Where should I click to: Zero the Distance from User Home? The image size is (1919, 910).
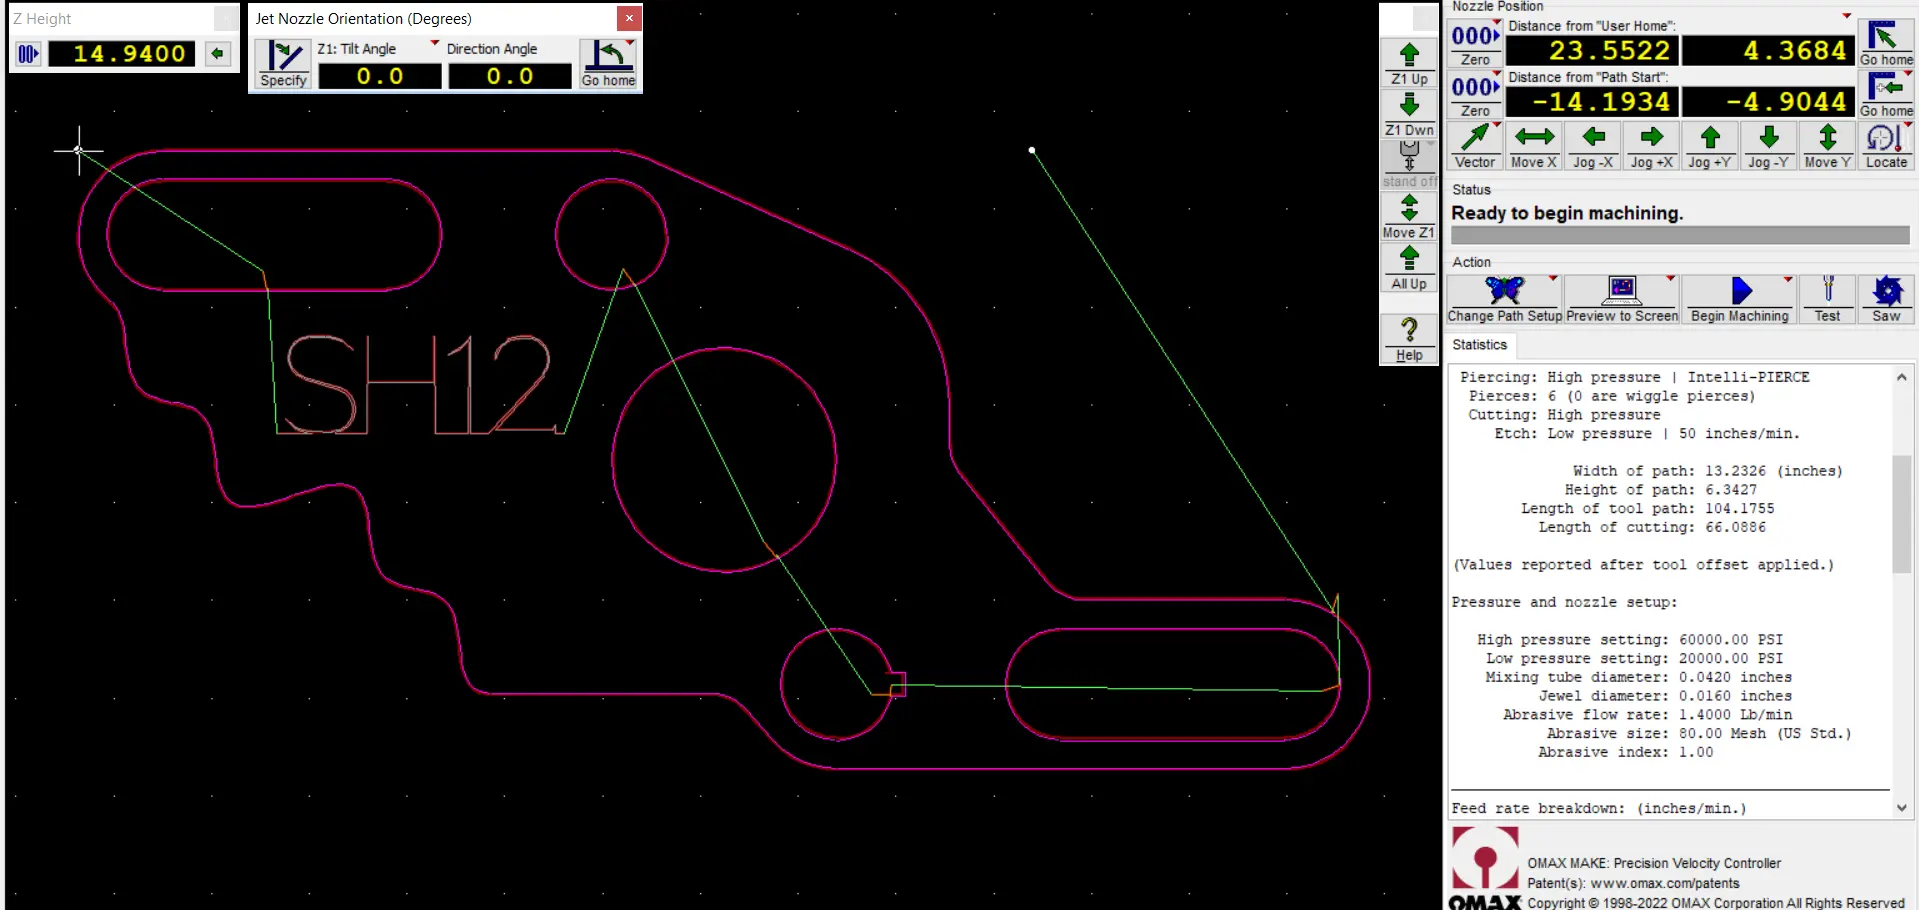click(x=1475, y=45)
